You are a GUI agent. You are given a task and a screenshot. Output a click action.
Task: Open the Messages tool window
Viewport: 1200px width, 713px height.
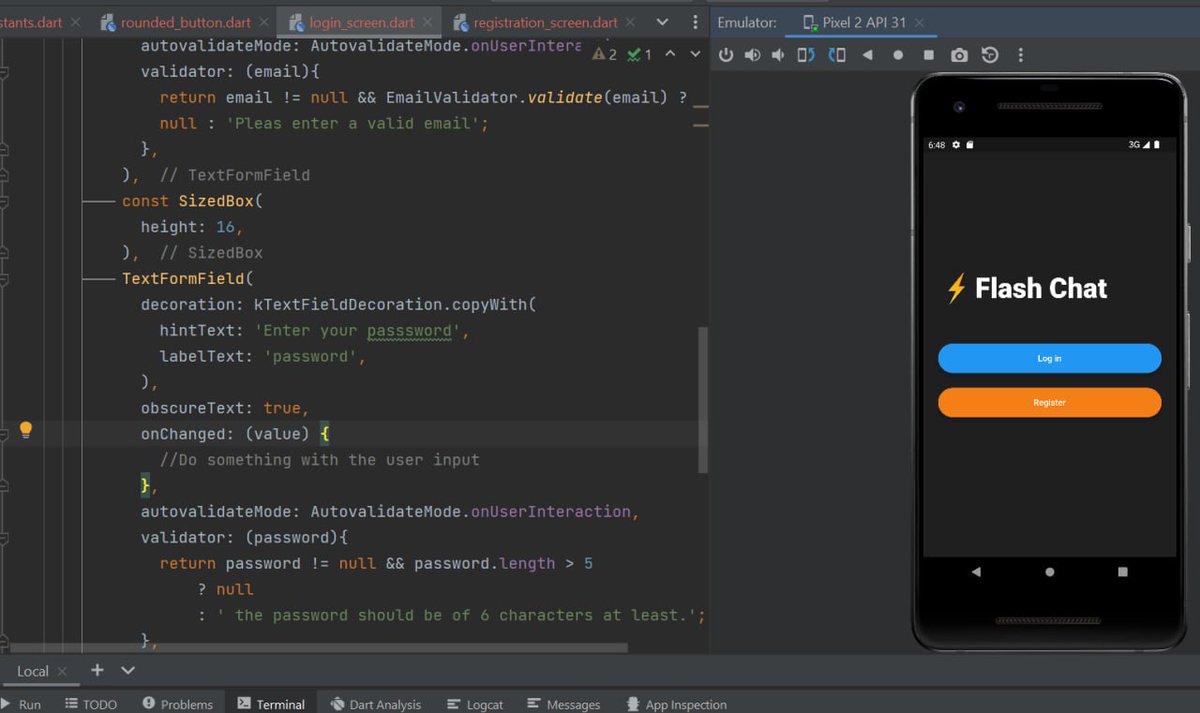click(x=564, y=704)
